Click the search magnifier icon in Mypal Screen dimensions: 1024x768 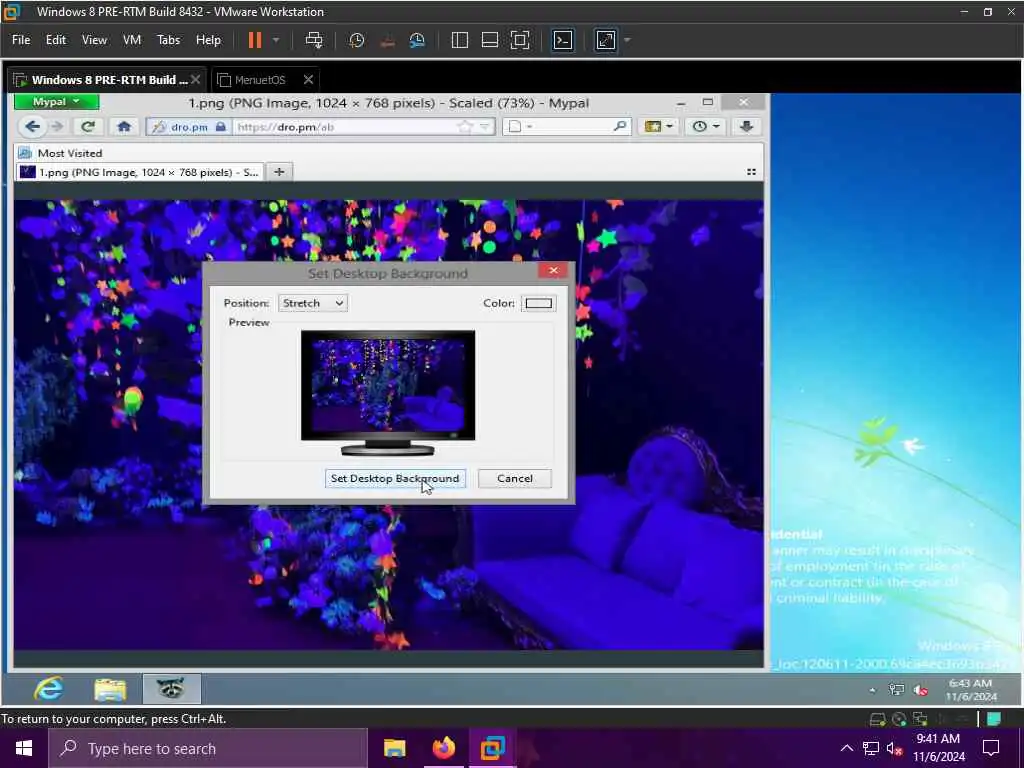[x=620, y=127]
